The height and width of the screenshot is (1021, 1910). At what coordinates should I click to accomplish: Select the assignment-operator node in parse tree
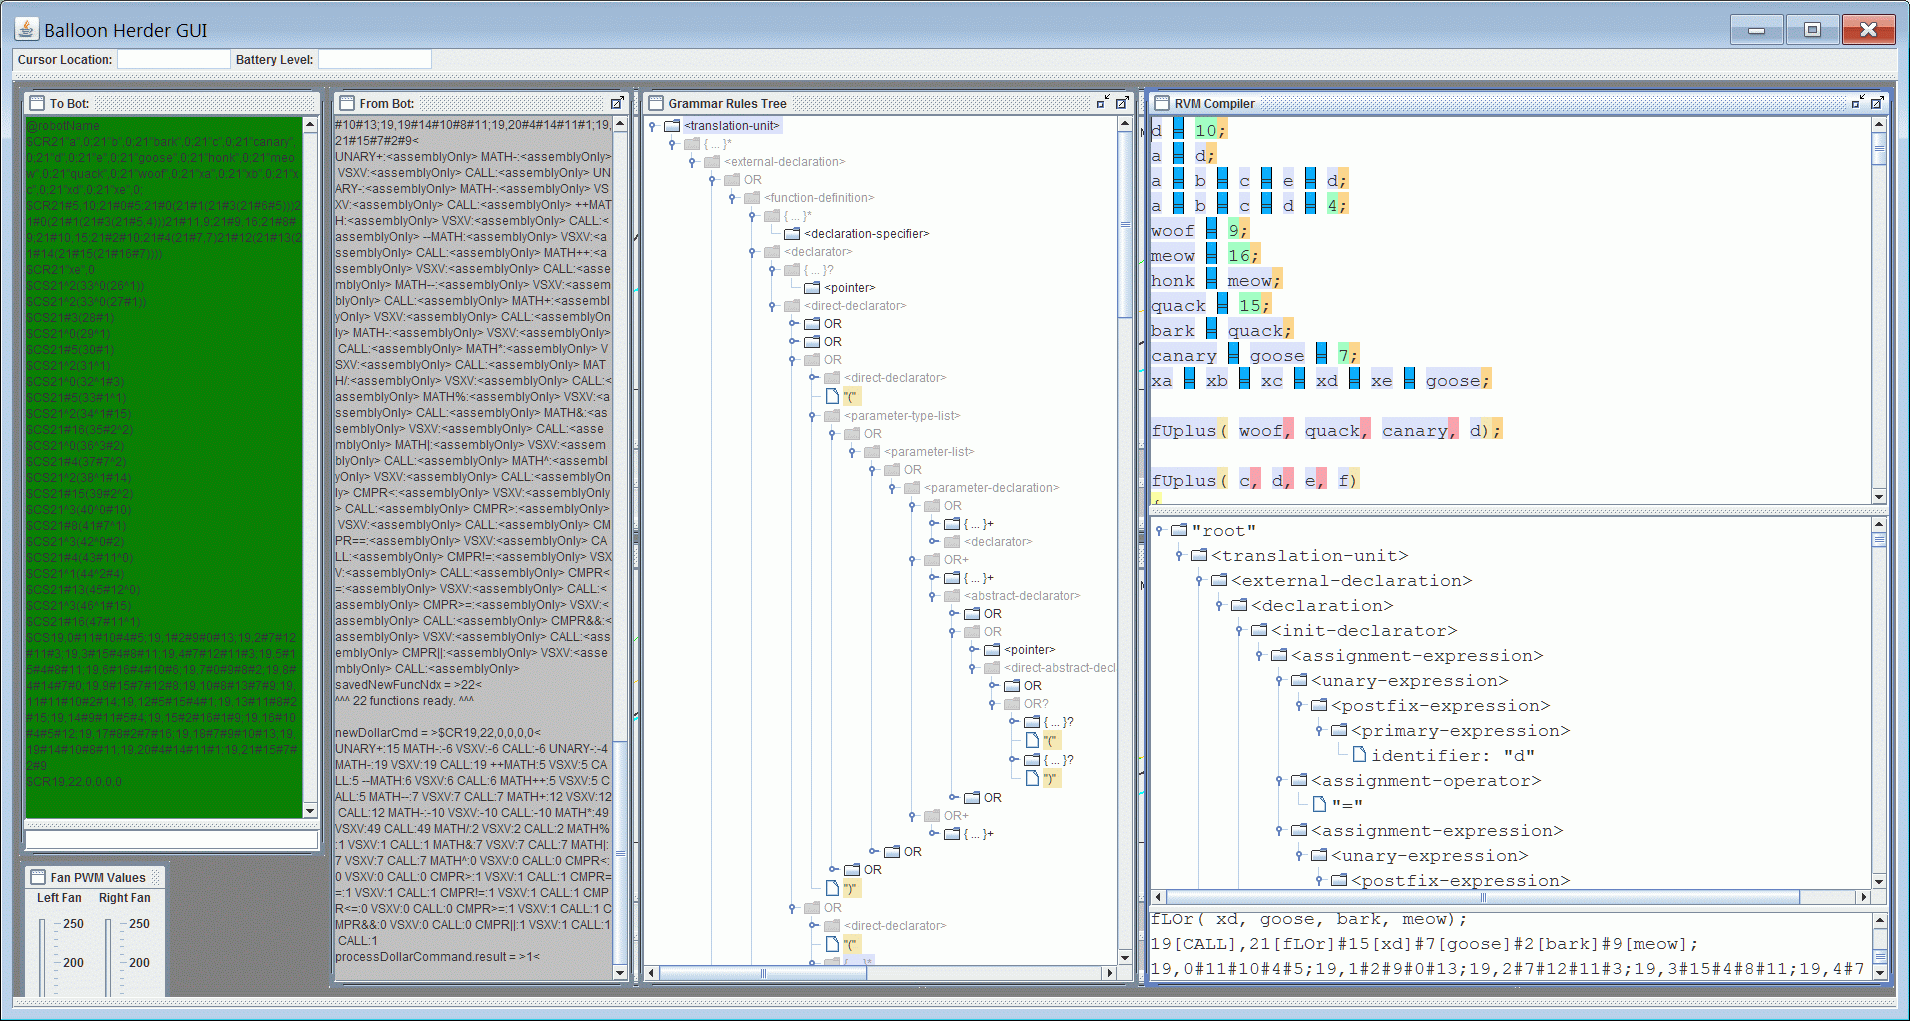click(1425, 781)
